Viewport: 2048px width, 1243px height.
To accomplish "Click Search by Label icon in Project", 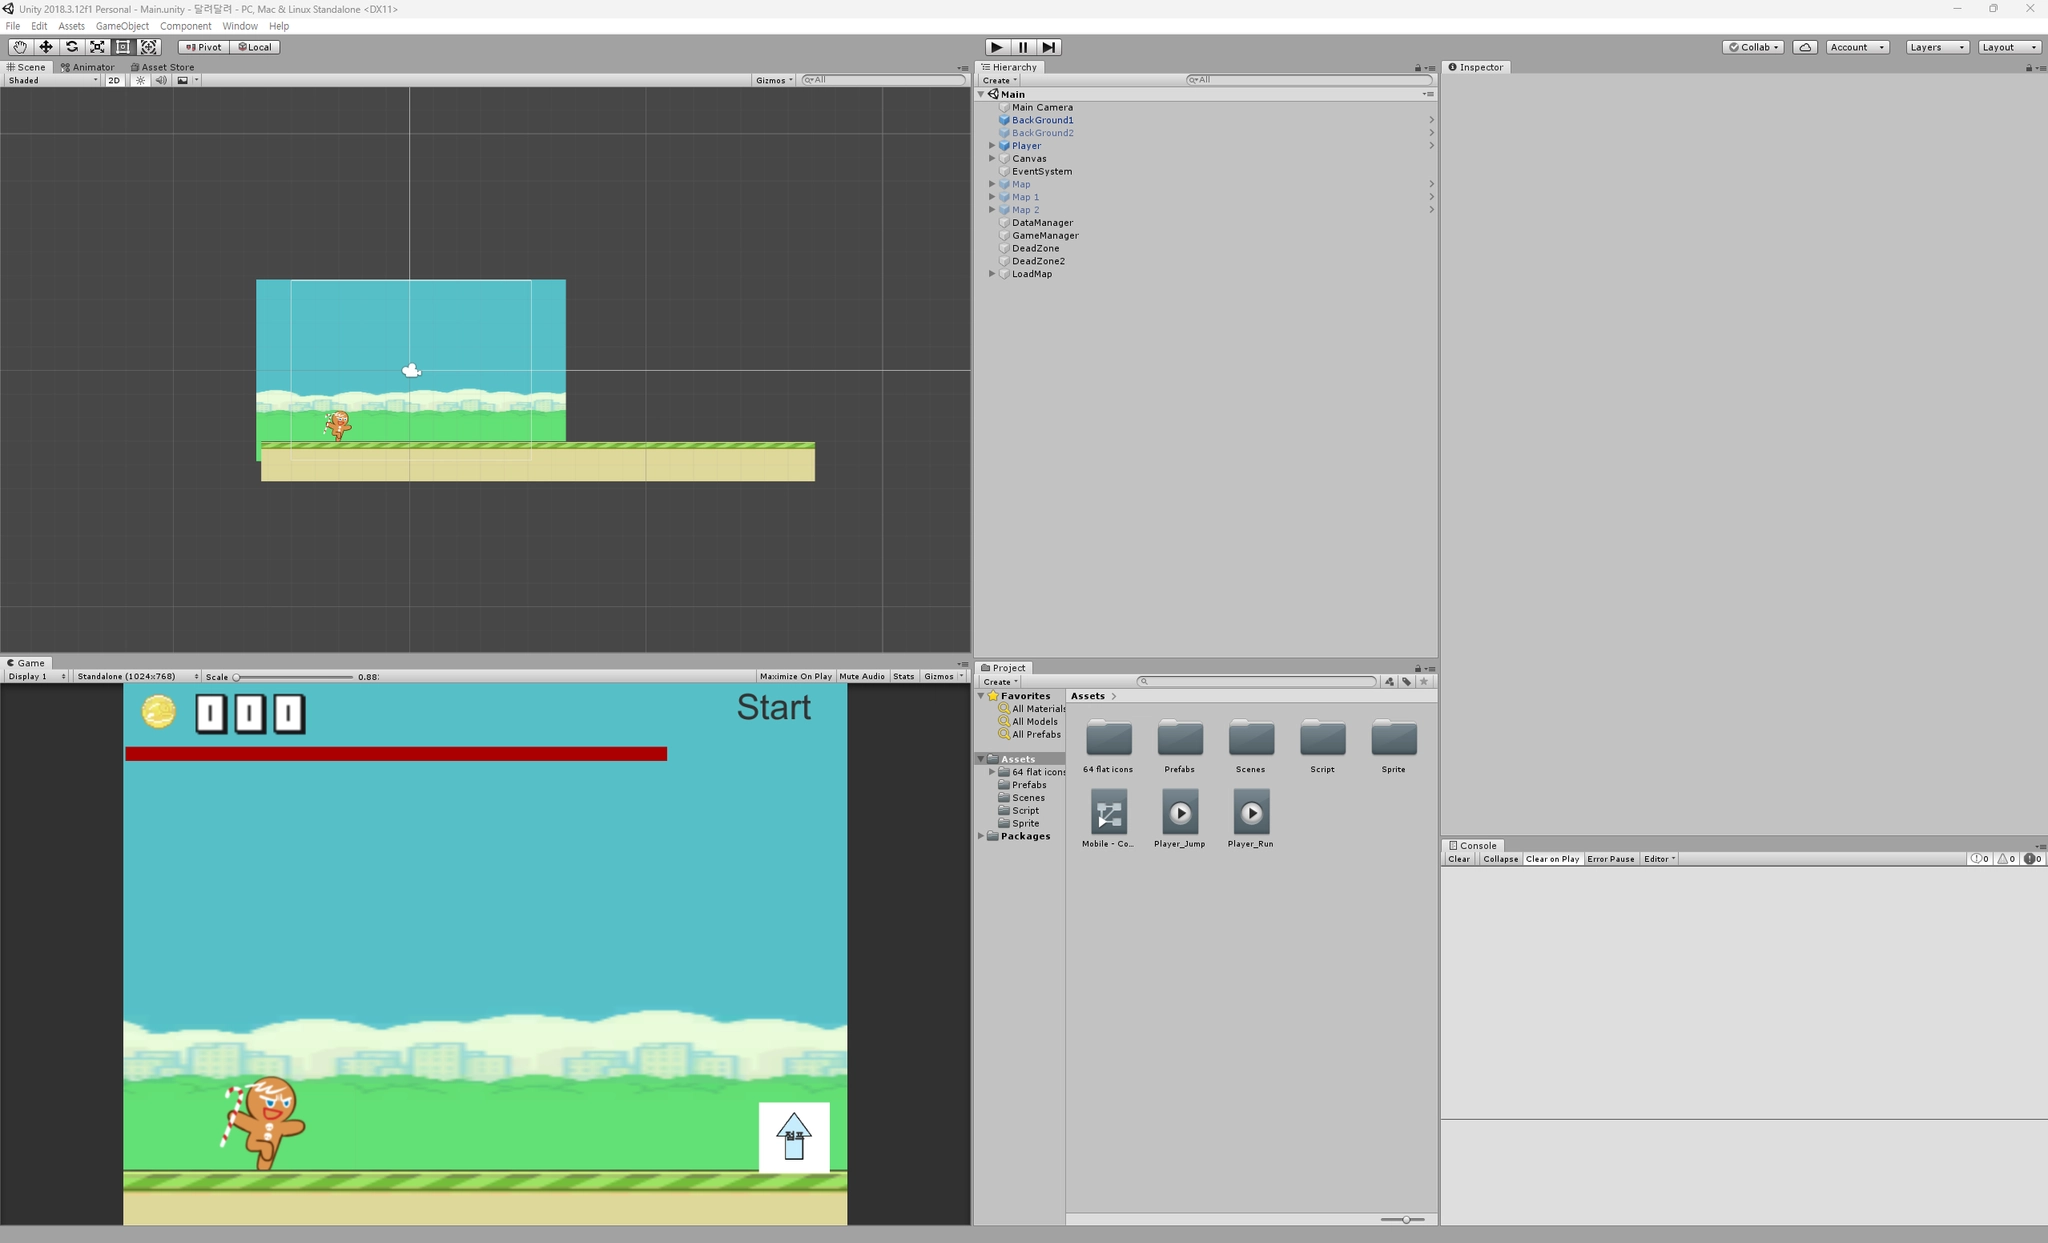I will (1407, 682).
